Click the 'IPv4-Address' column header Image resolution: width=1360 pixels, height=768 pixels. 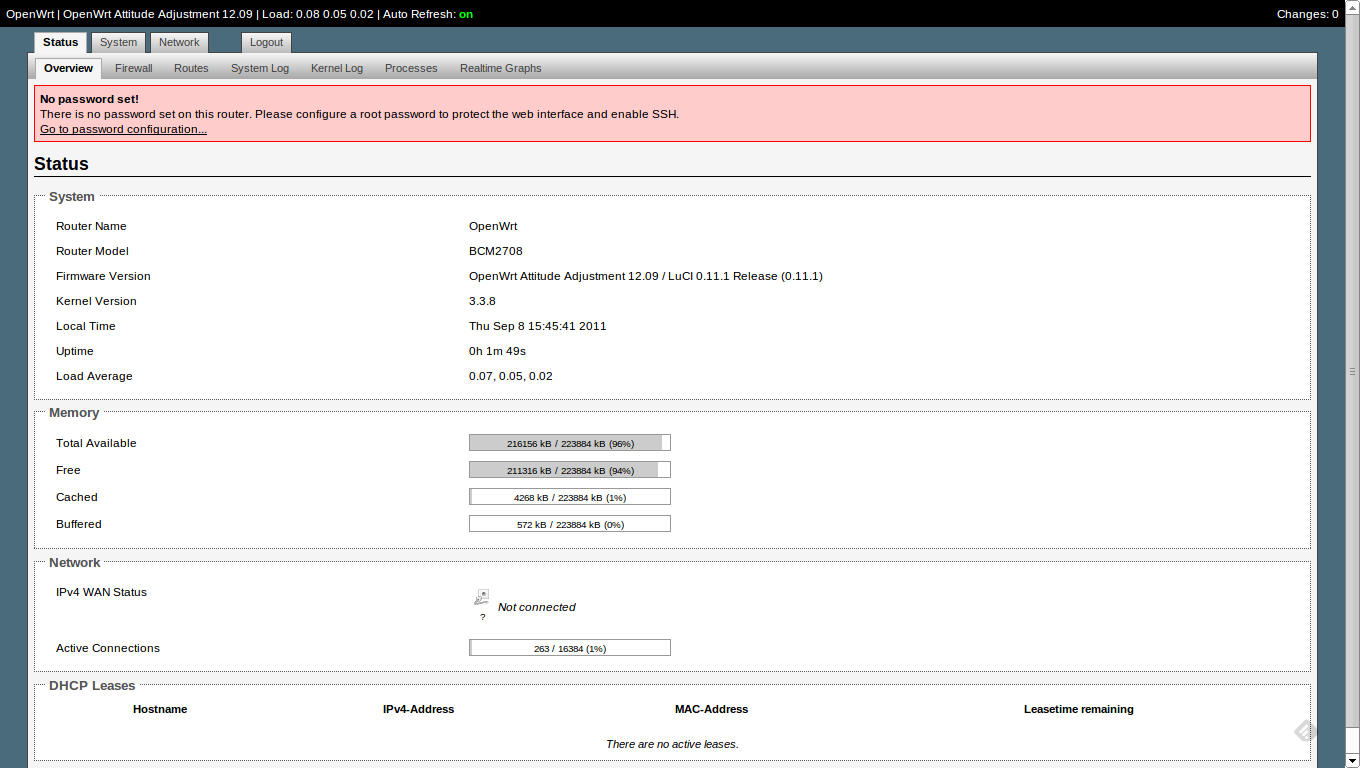(x=418, y=709)
